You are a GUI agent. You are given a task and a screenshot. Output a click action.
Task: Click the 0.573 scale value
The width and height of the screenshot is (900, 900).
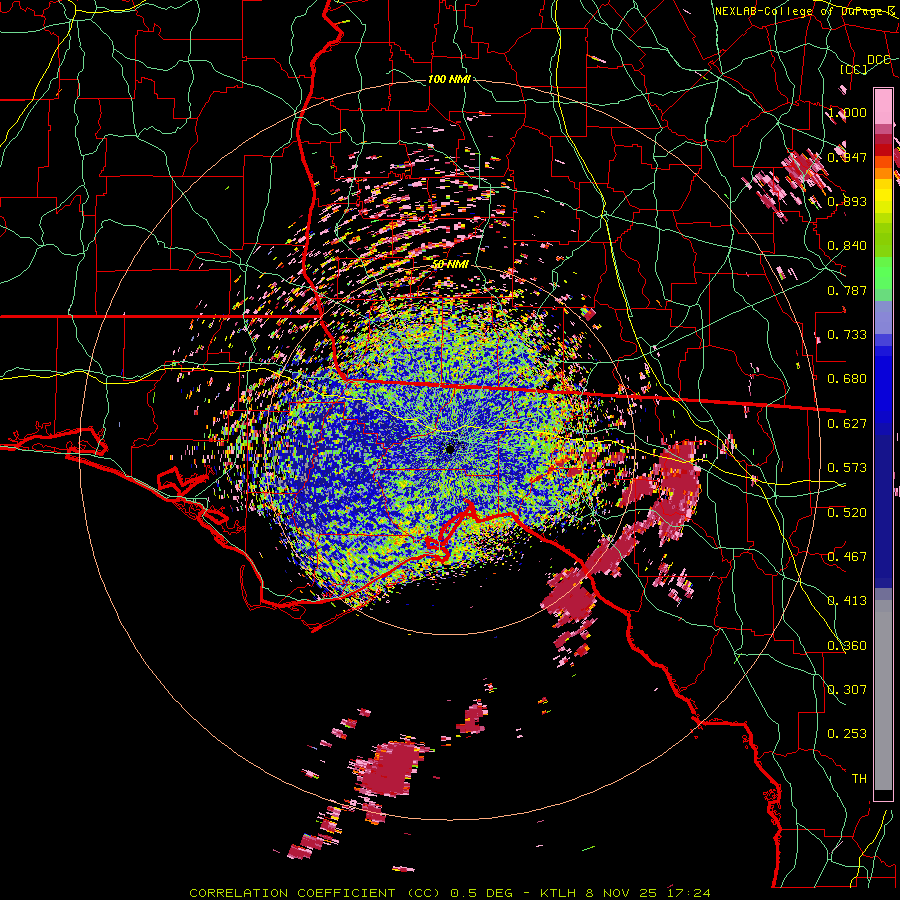pos(847,468)
